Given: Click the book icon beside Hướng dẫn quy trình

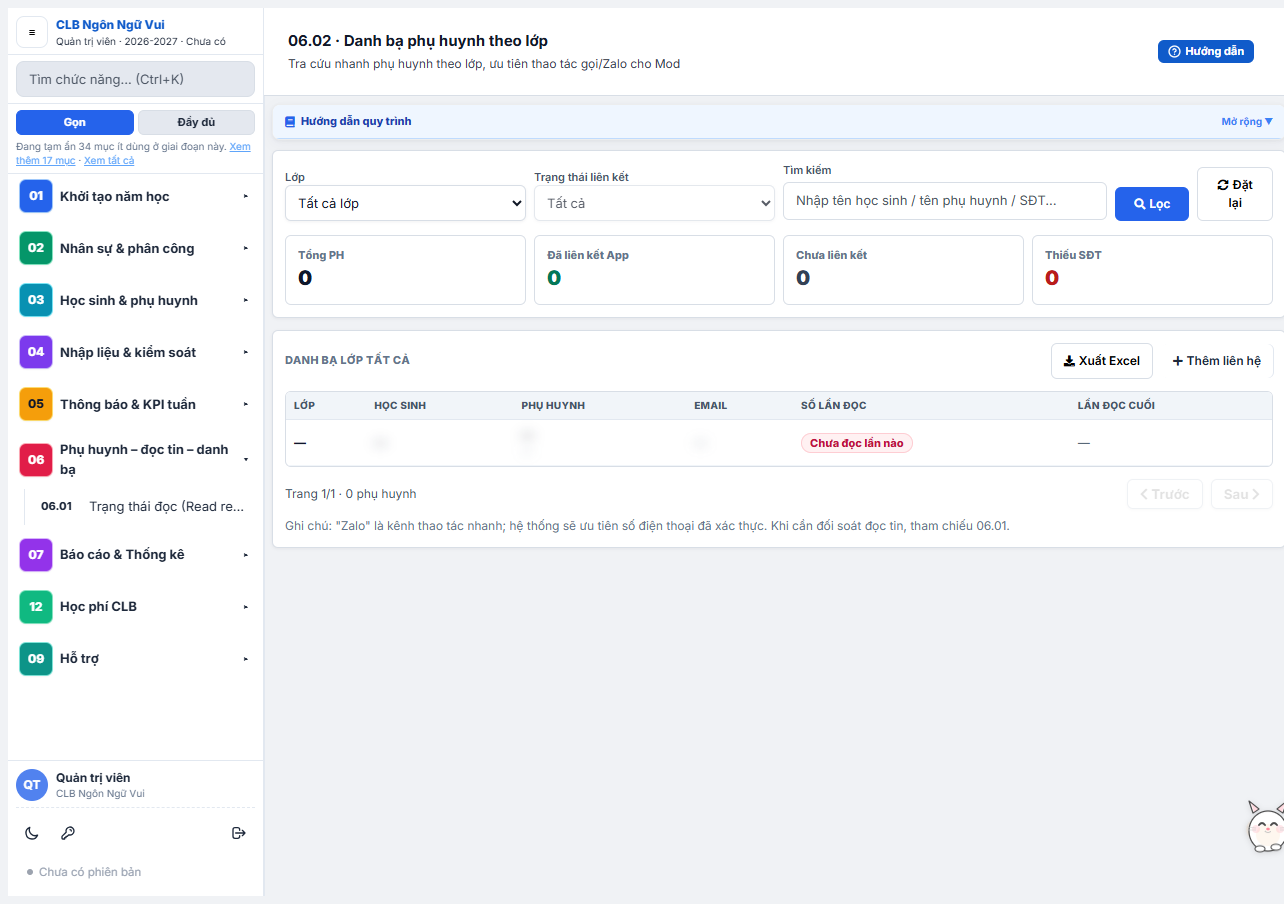Looking at the screenshot, I should click(x=290, y=122).
